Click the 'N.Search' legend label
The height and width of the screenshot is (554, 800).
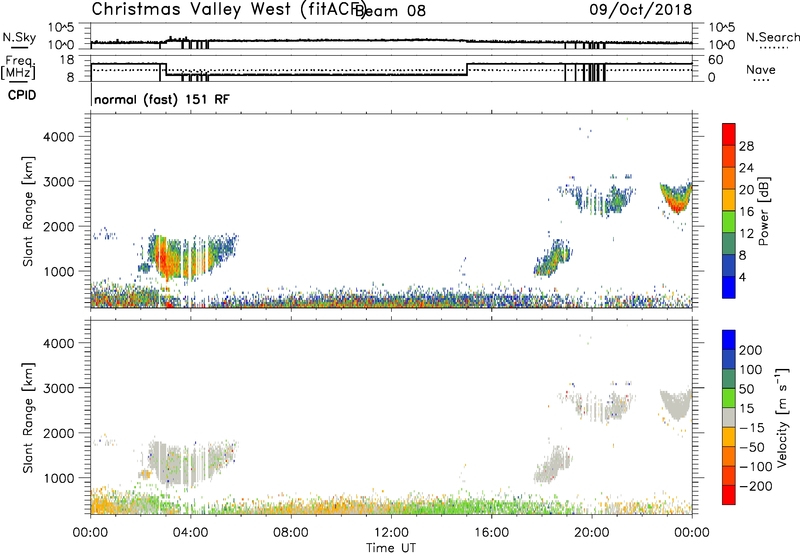pyautogui.click(x=772, y=37)
